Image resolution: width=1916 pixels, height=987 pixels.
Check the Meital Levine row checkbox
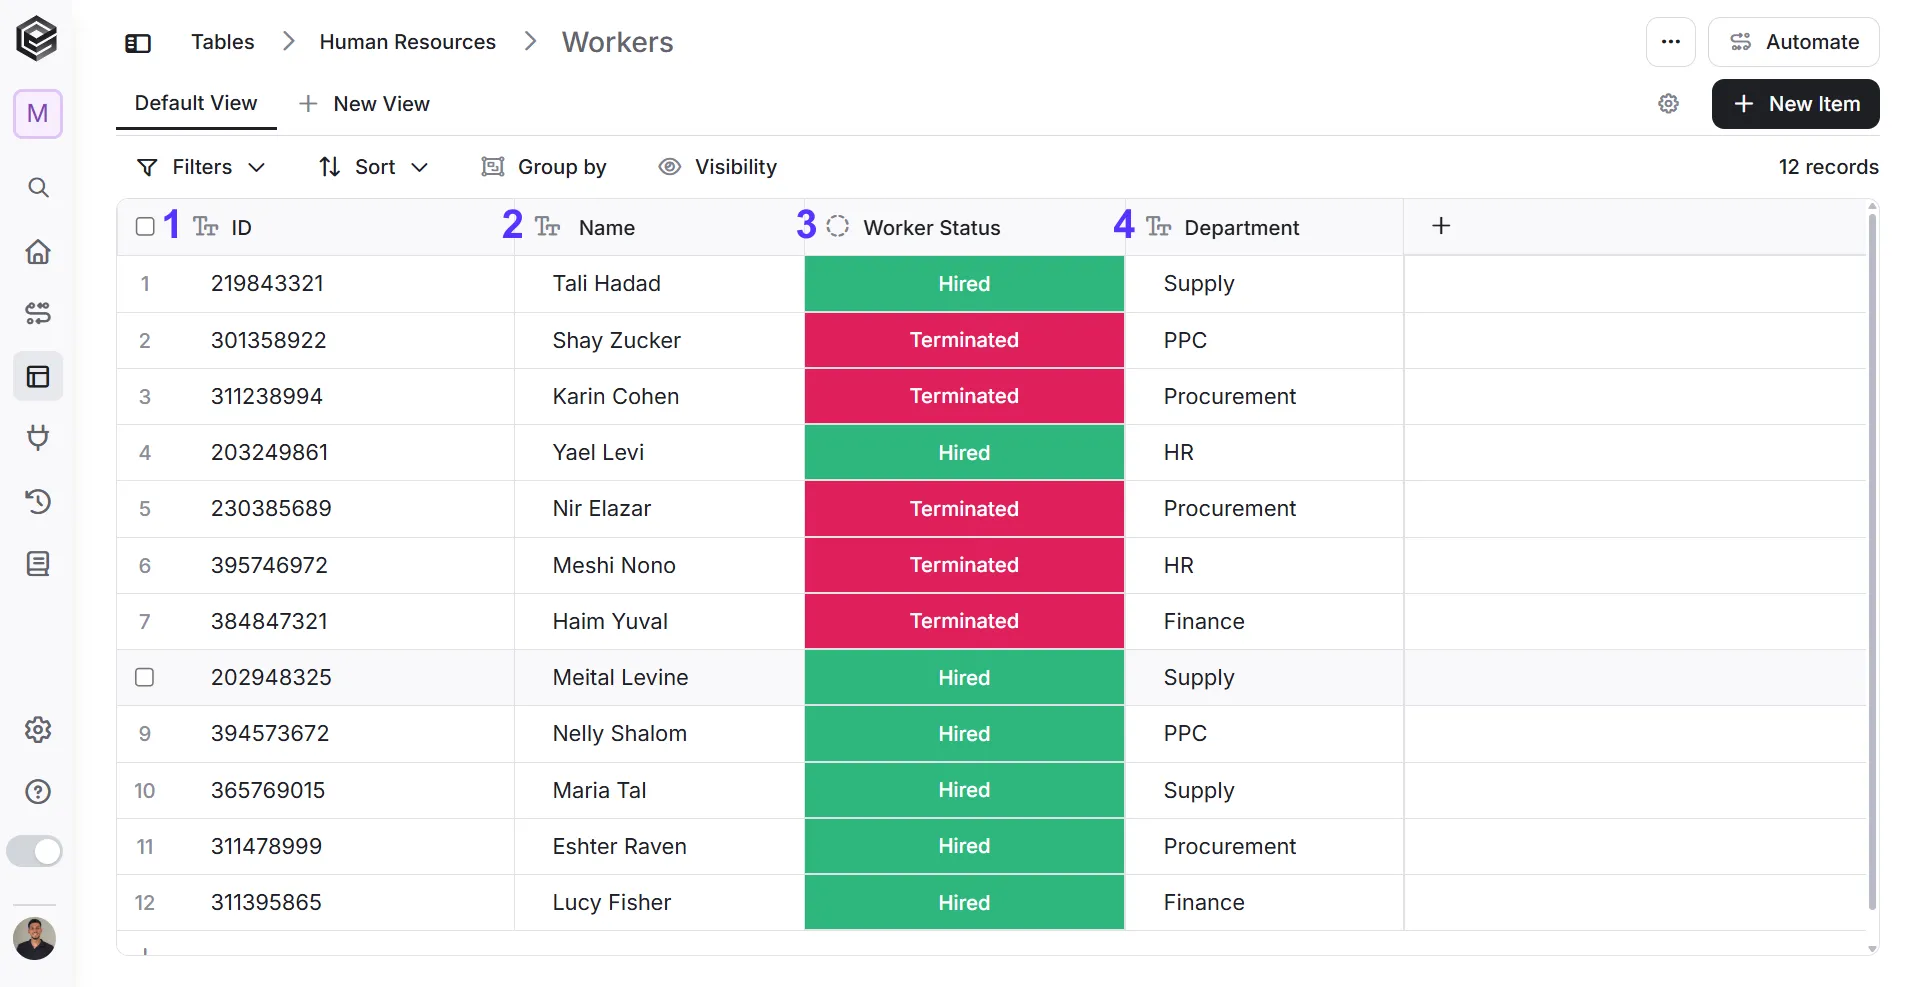(145, 677)
